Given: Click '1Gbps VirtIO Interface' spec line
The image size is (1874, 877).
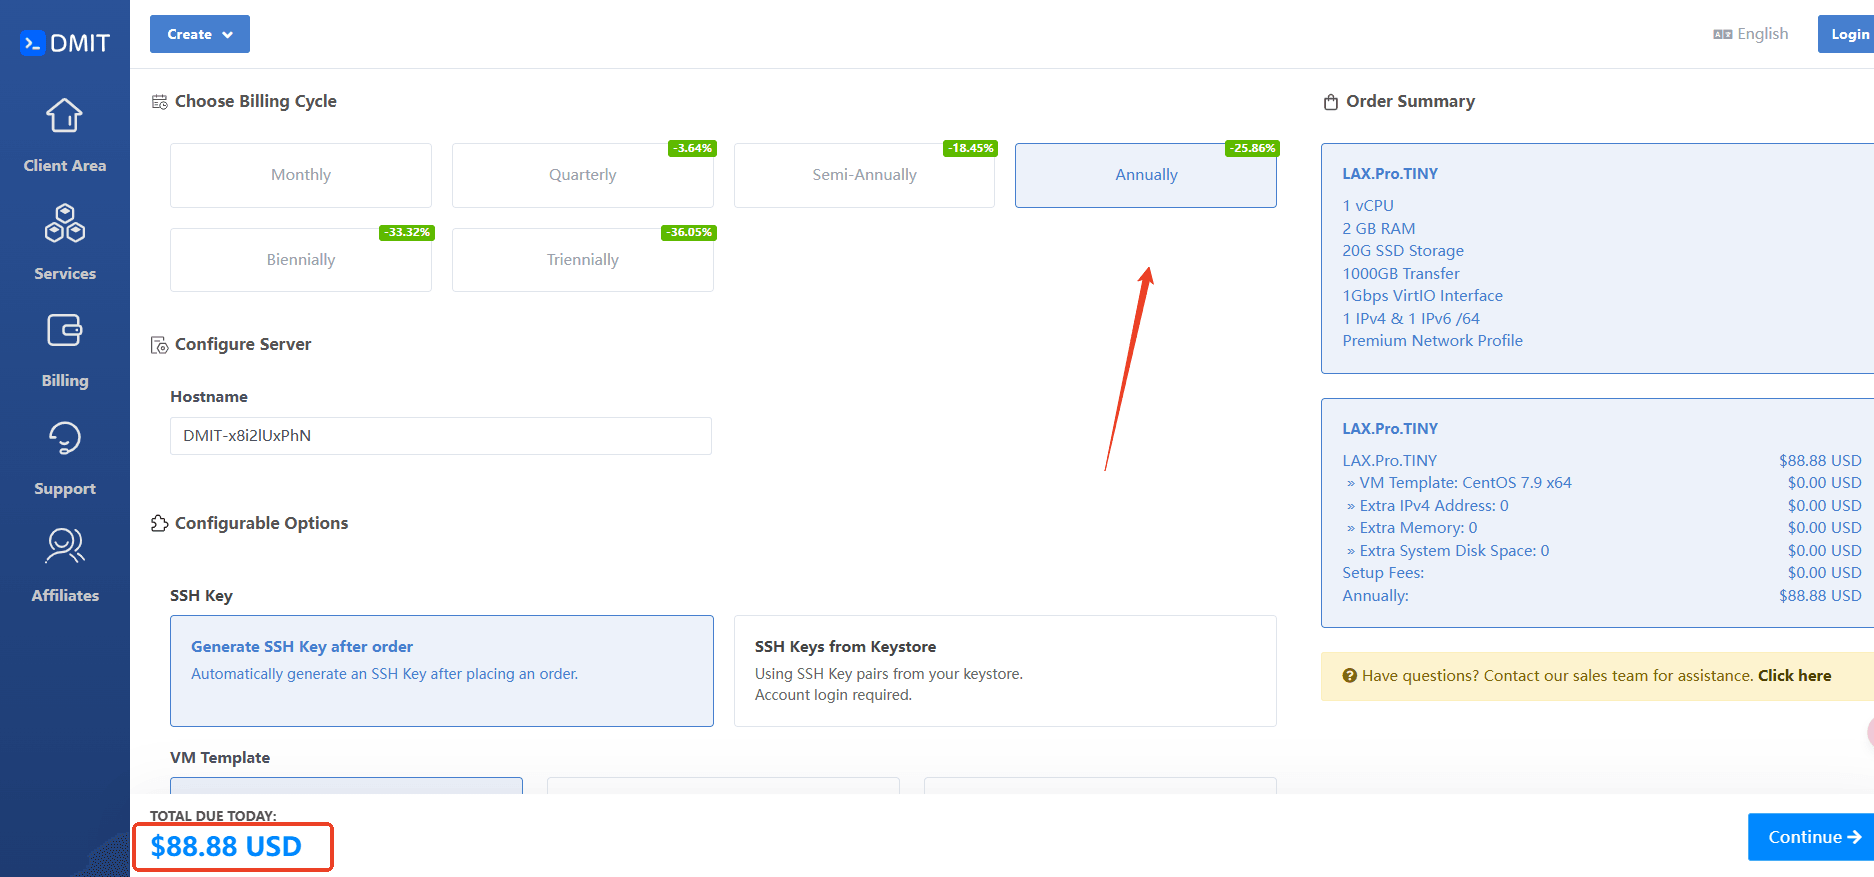Looking at the screenshot, I should pos(1422,296).
